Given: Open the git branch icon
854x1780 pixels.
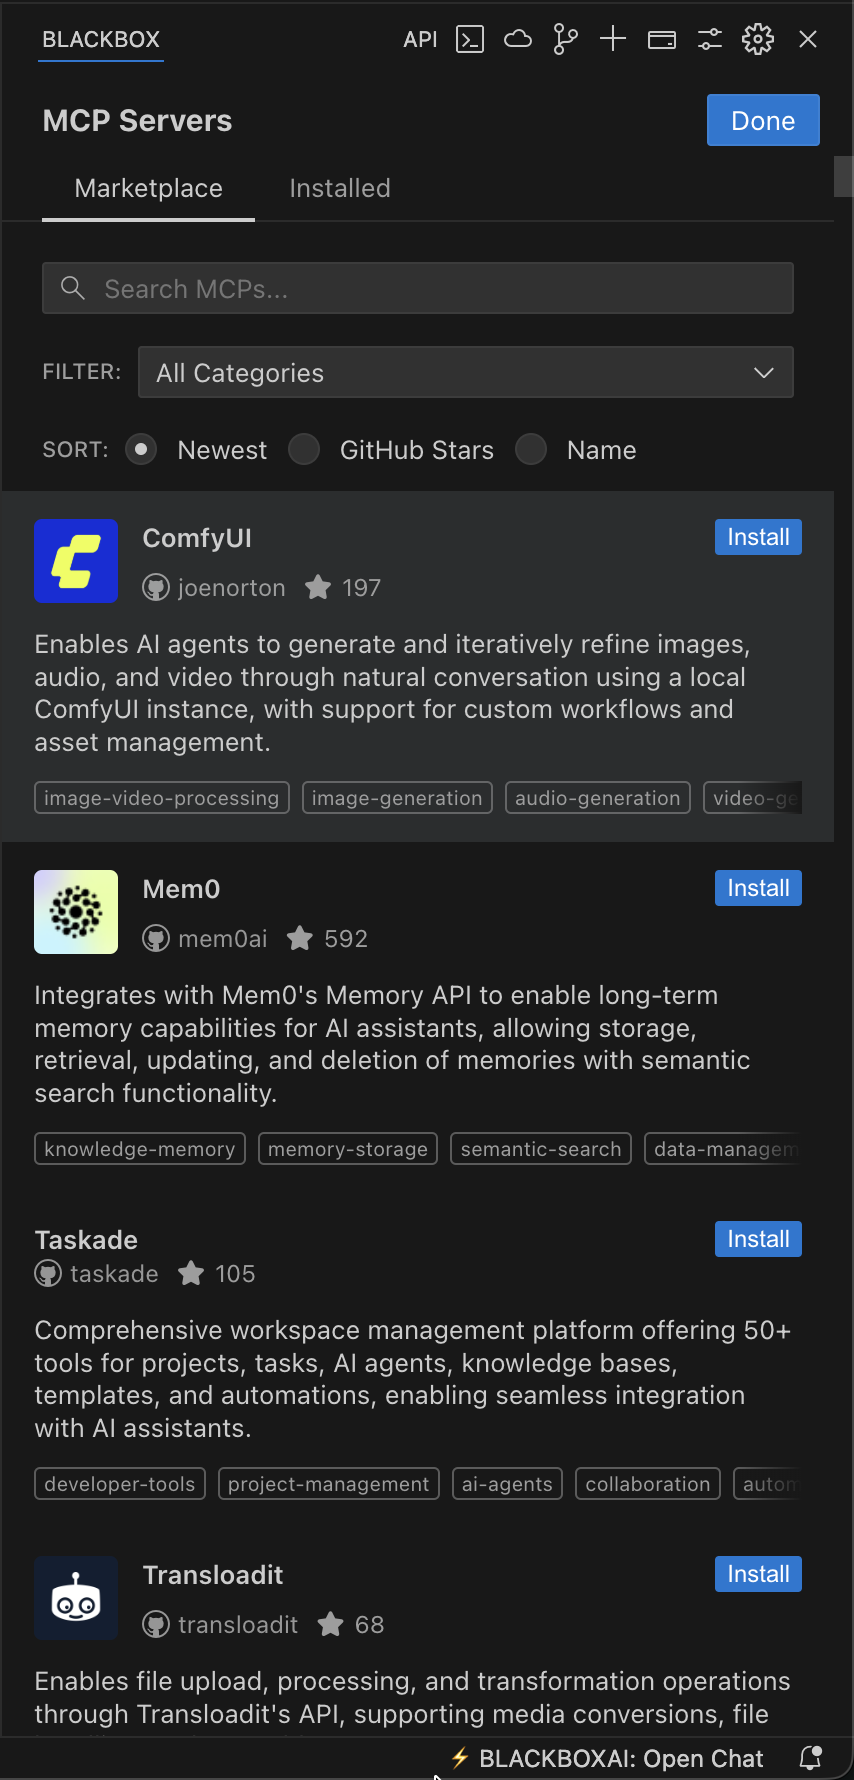Looking at the screenshot, I should tap(565, 39).
